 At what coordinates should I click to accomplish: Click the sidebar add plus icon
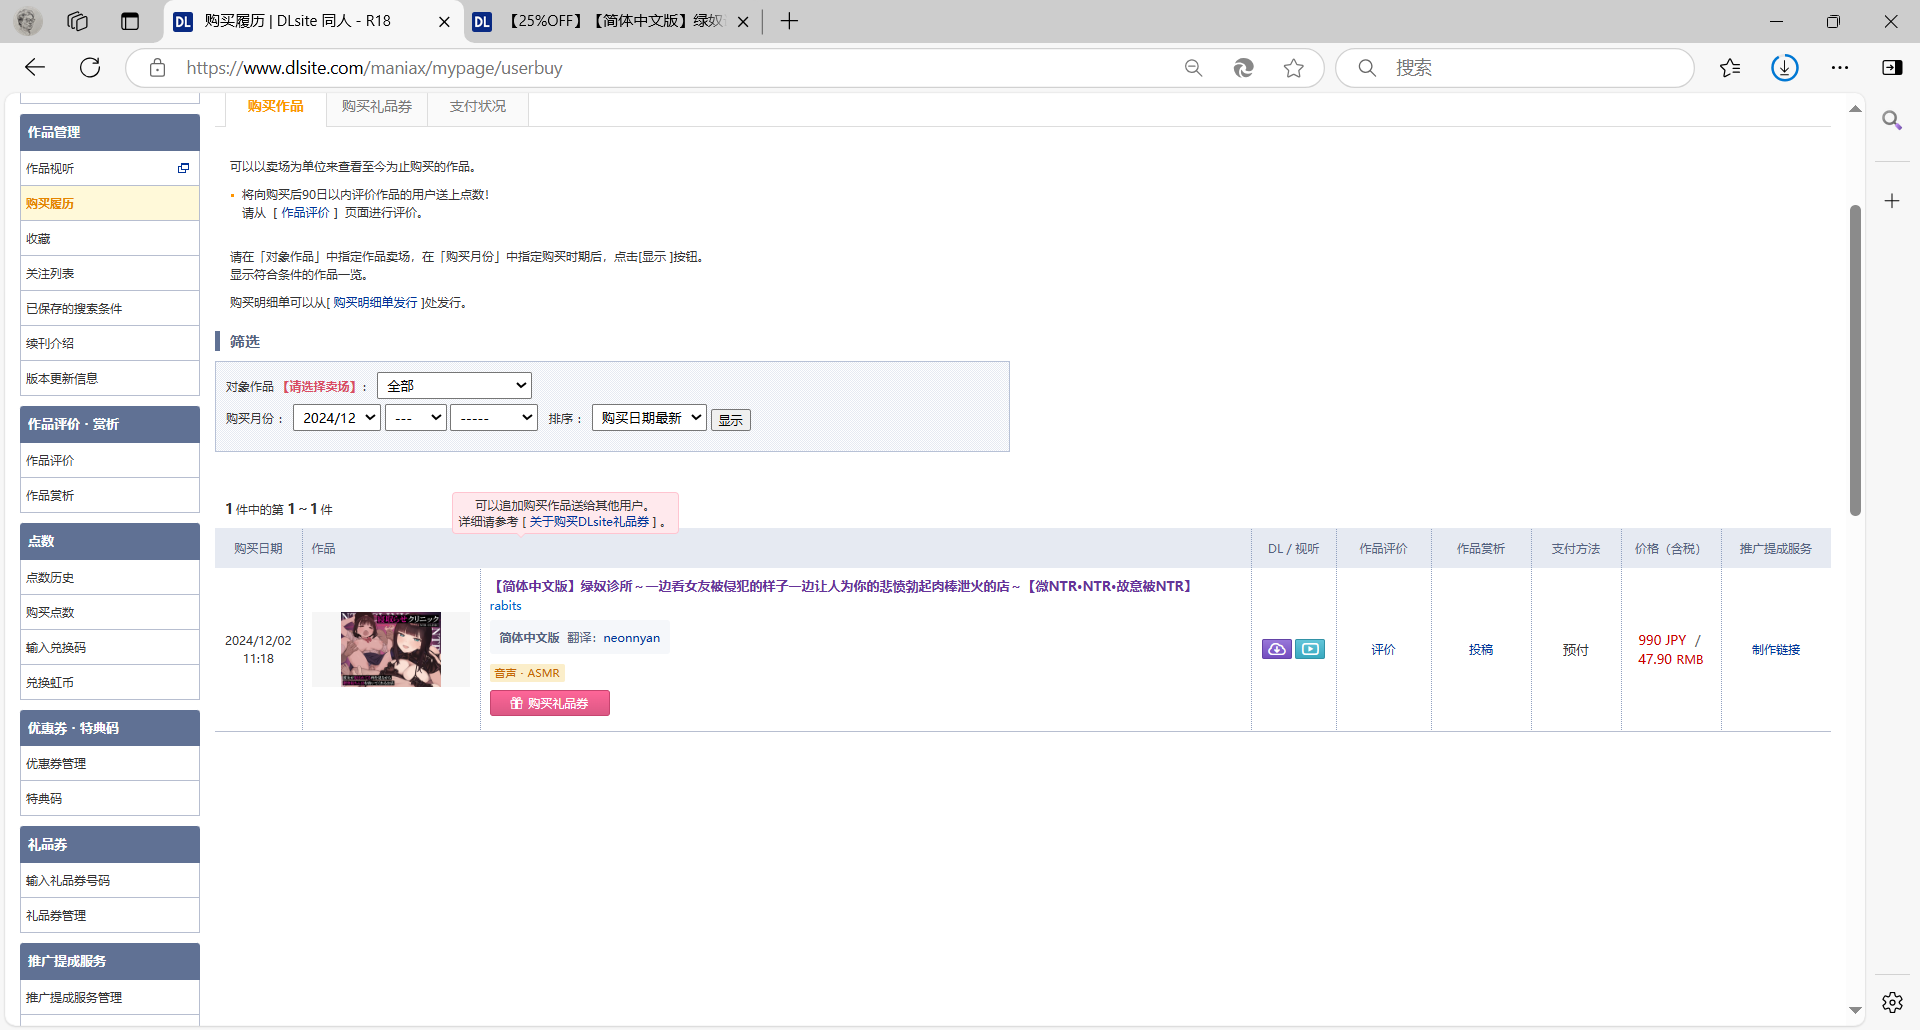[1892, 201]
